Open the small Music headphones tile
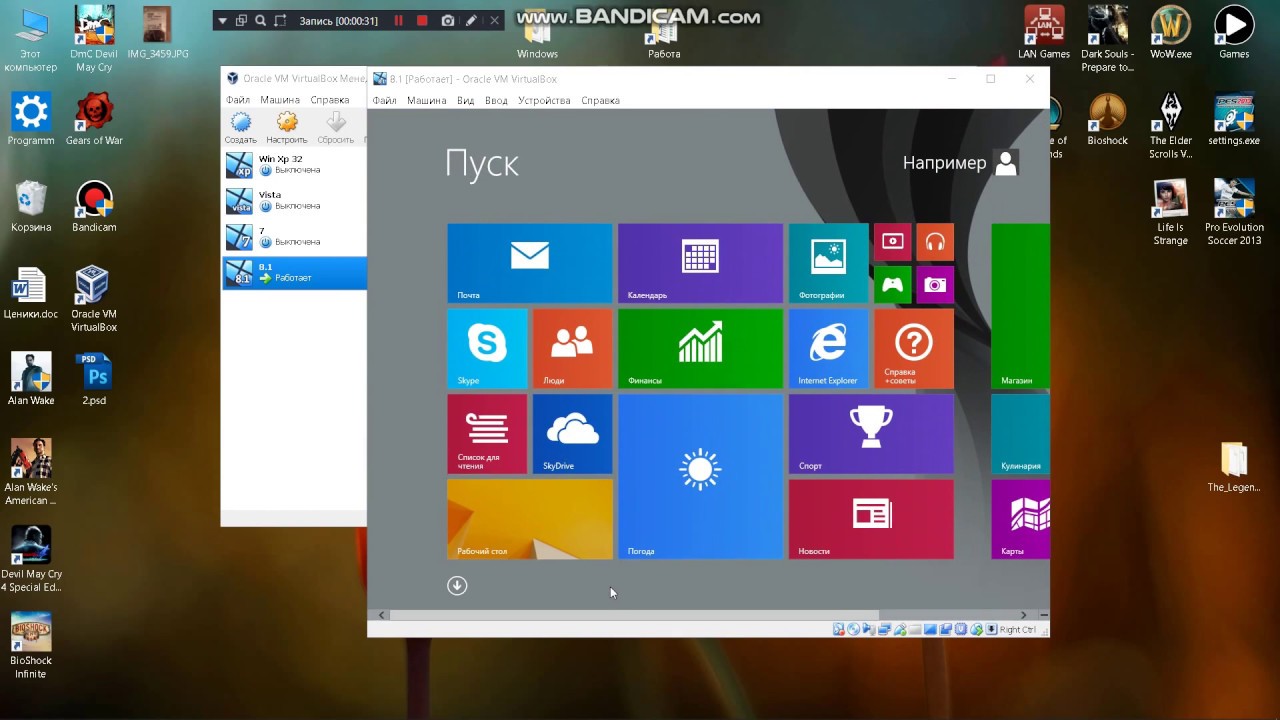The height and width of the screenshot is (720, 1280). click(935, 242)
